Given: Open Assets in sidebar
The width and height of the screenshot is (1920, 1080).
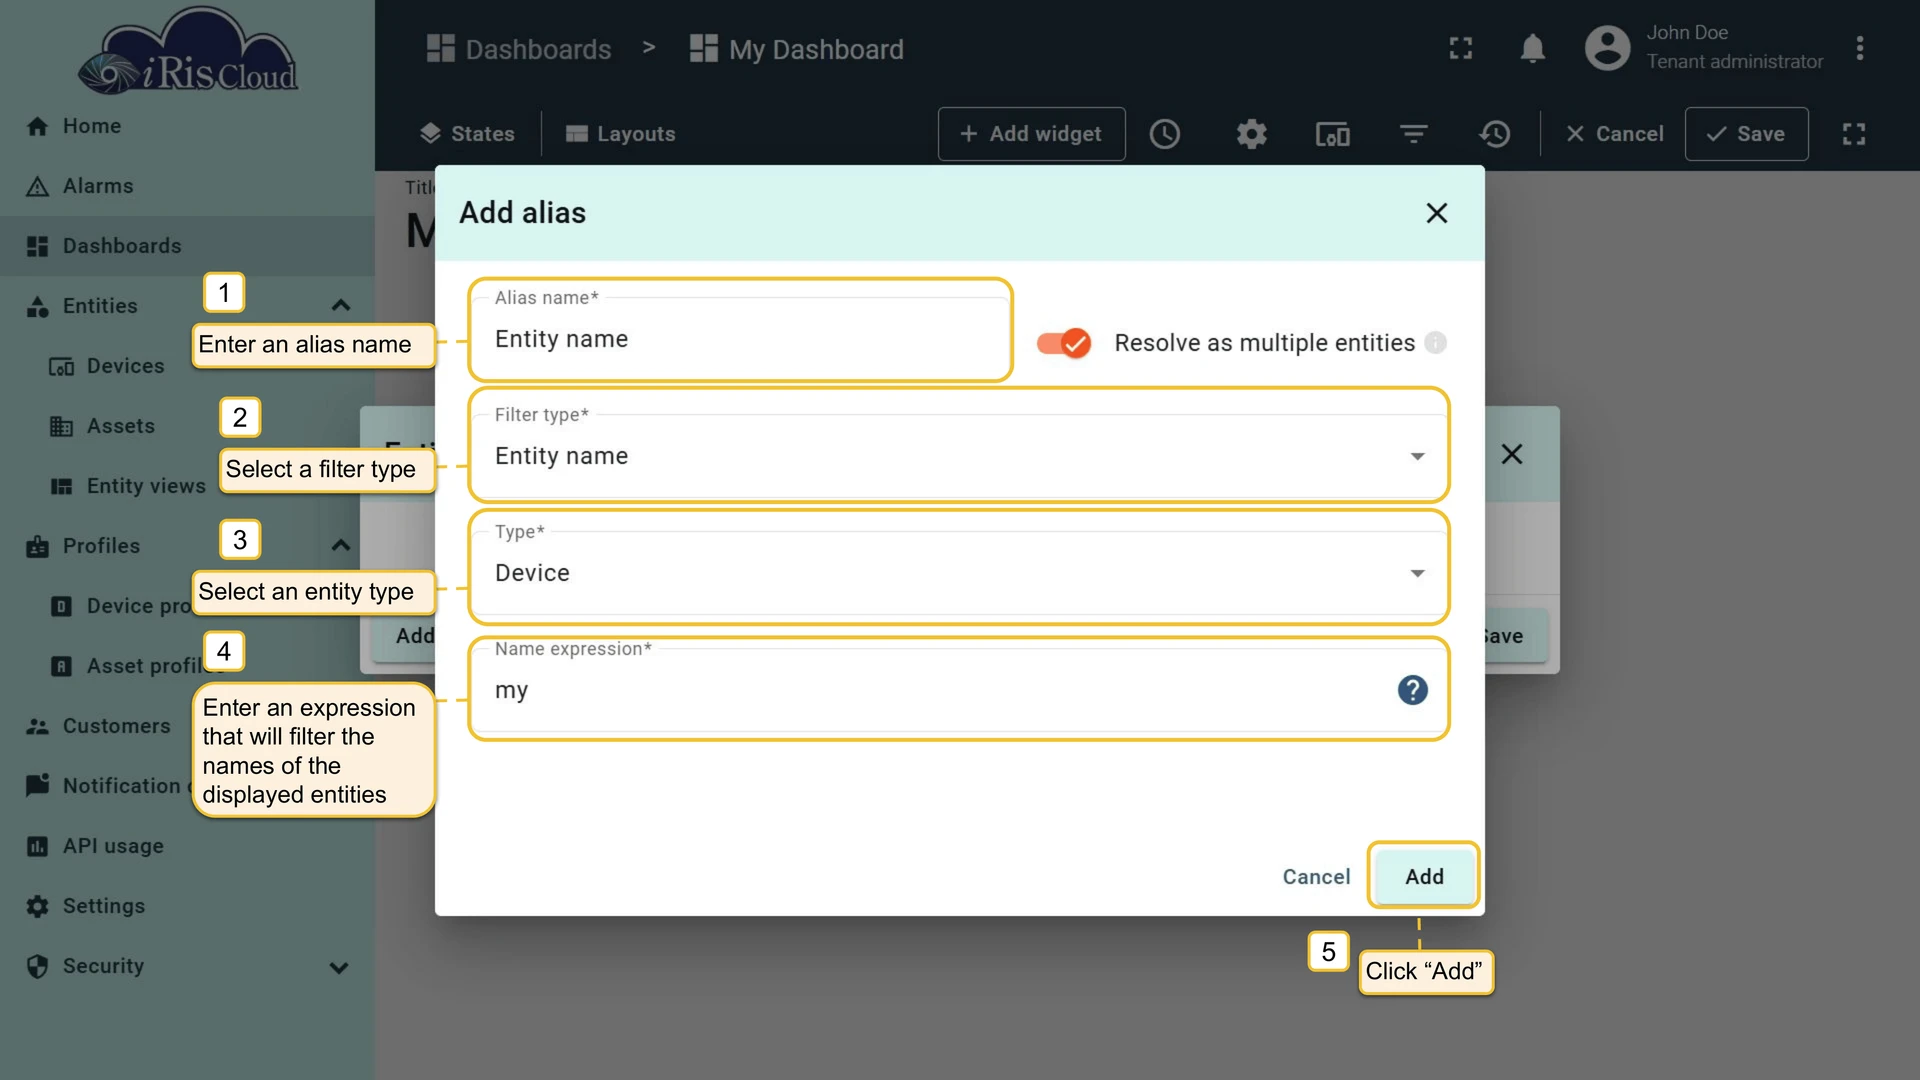Looking at the screenshot, I should pyautogui.click(x=102, y=426).
